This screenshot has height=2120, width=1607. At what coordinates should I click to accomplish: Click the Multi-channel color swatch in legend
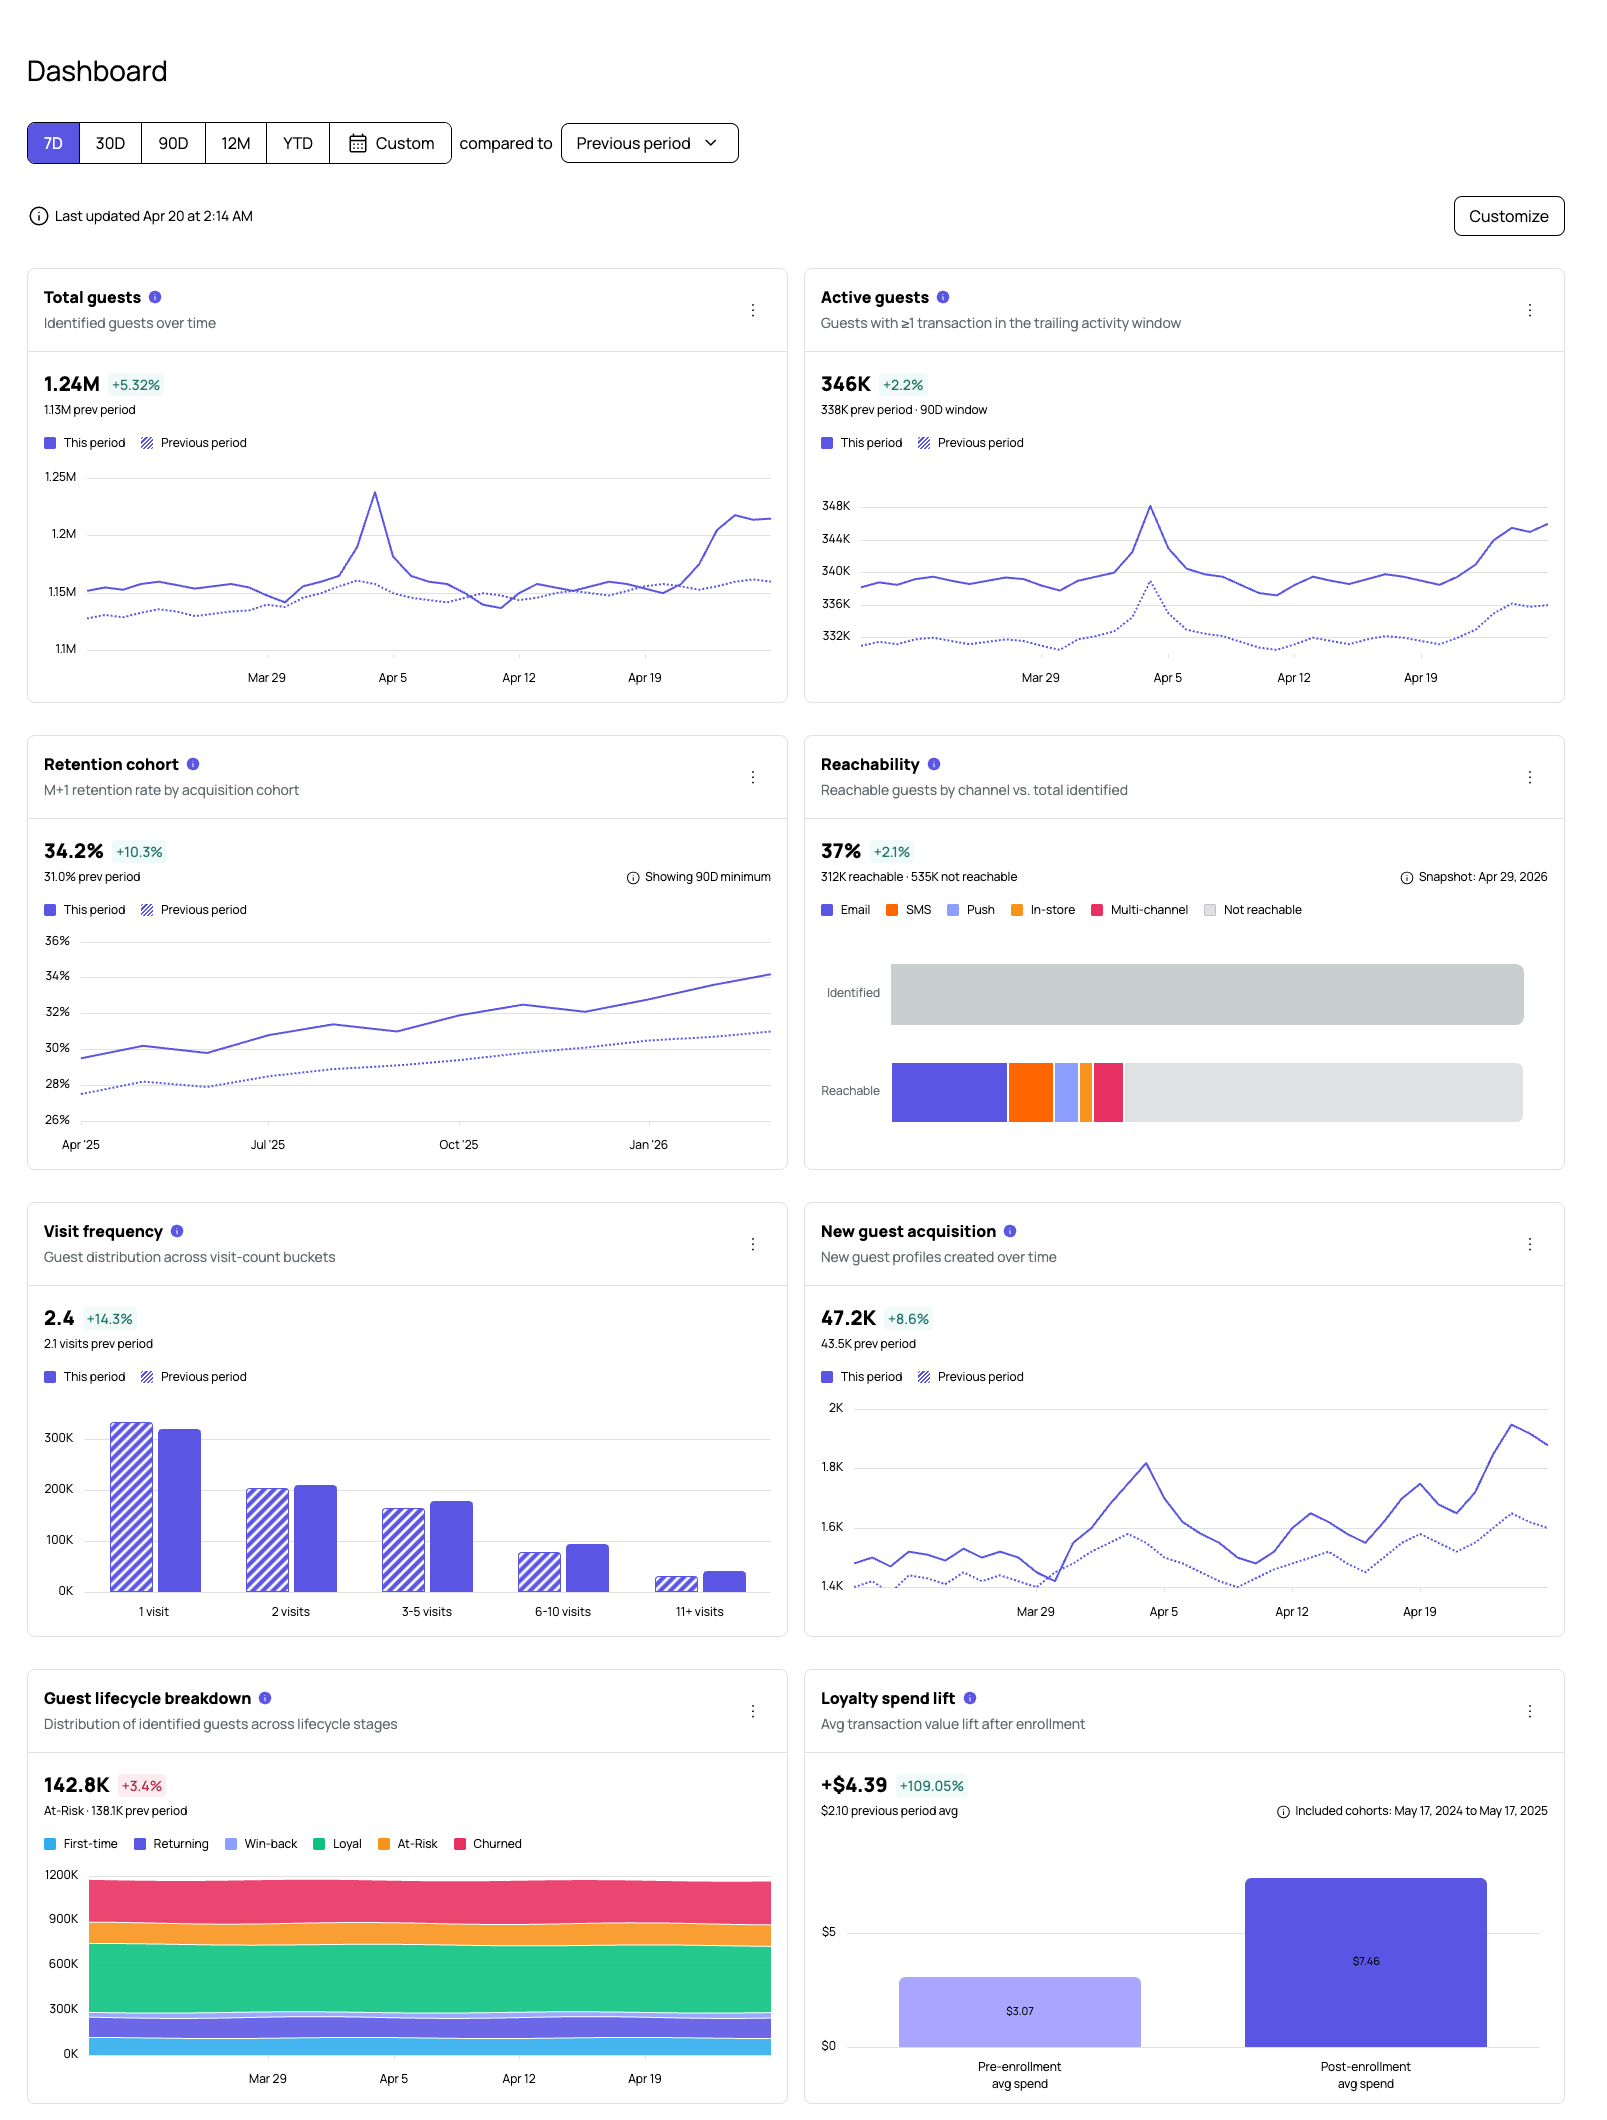coord(1097,910)
